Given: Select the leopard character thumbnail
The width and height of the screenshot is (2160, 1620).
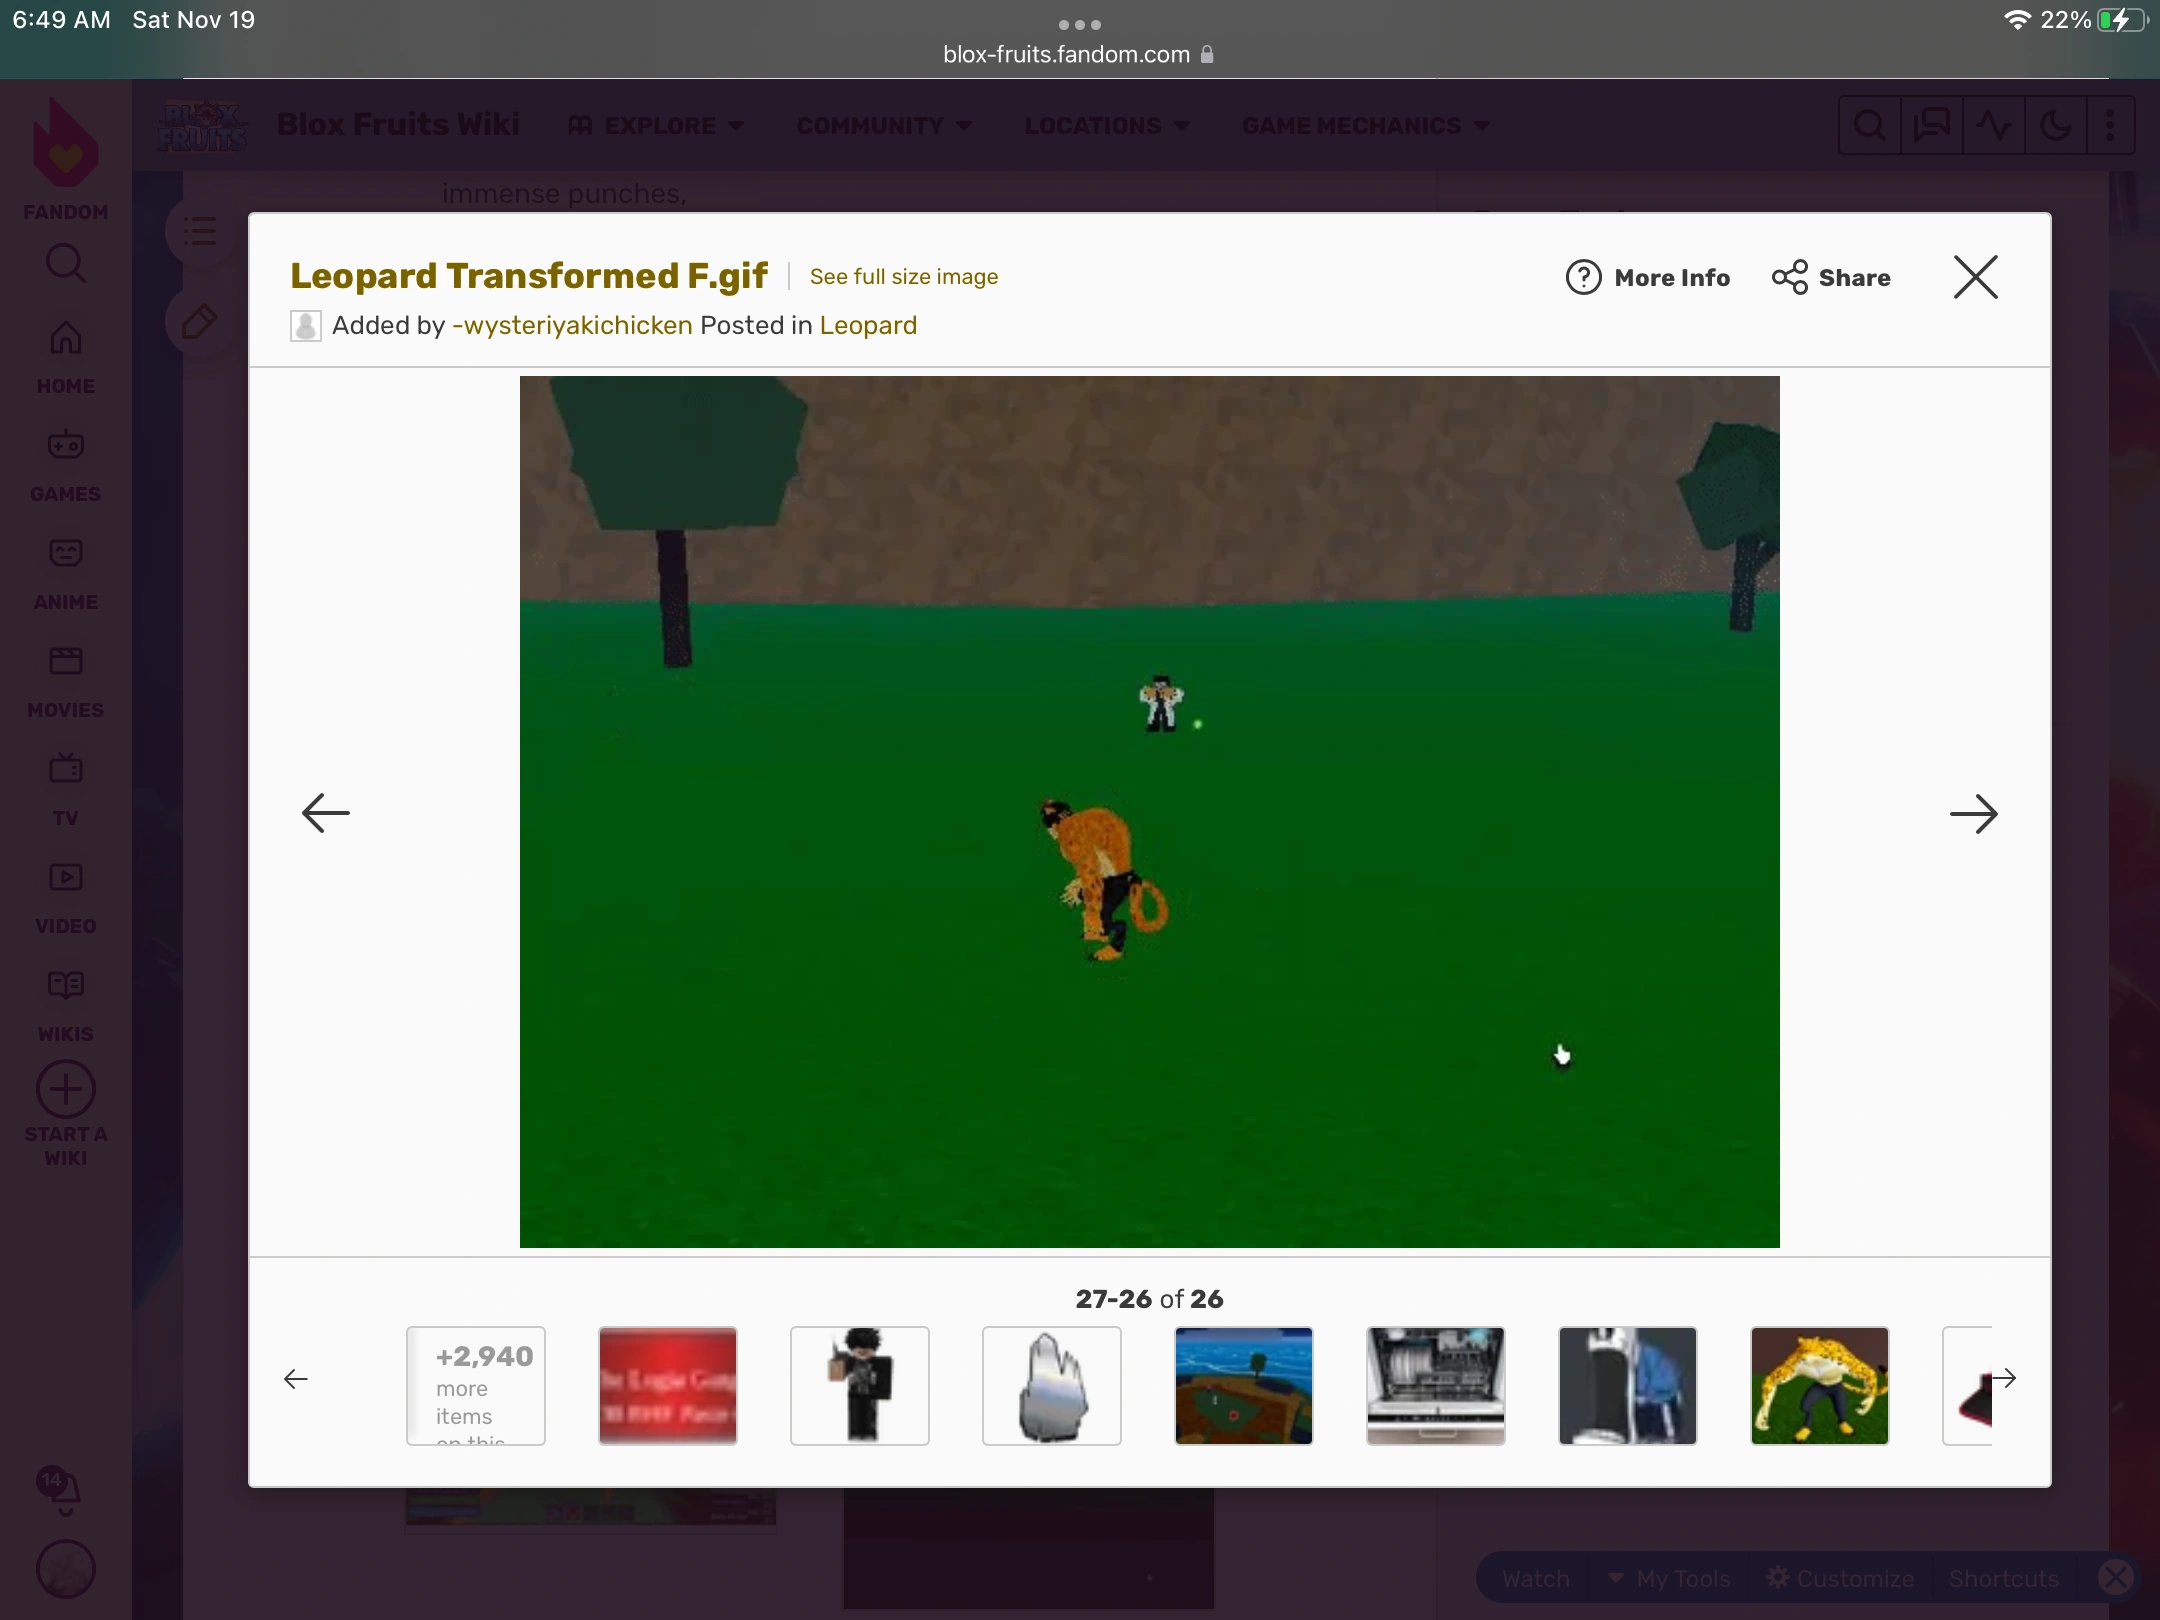Looking at the screenshot, I should 1819,1385.
